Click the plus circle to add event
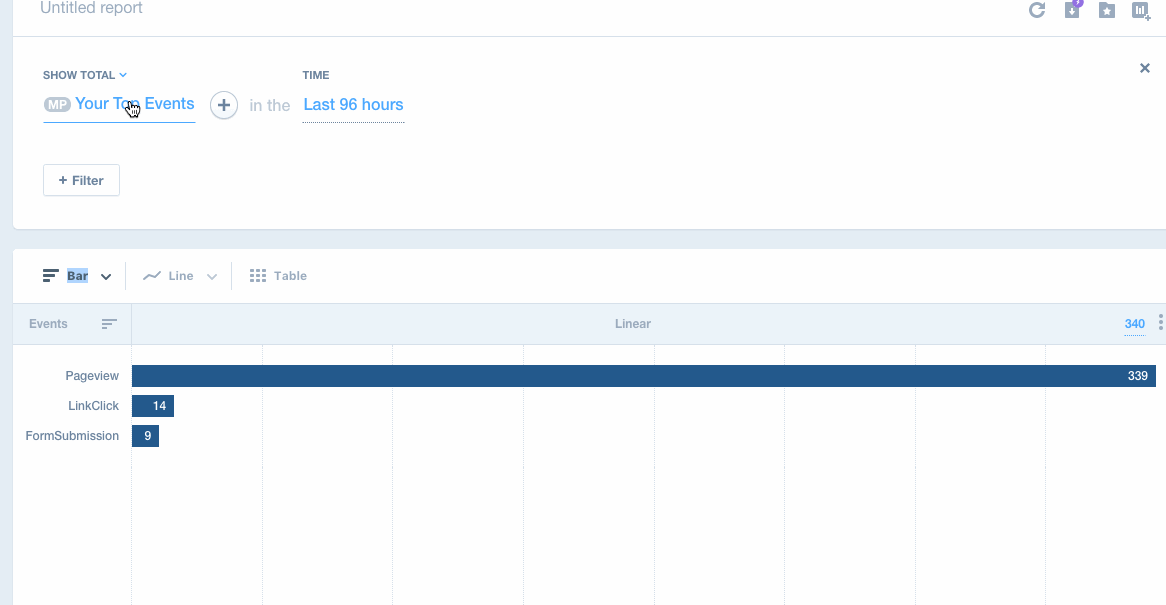This screenshot has width=1166, height=605. (x=224, y=105)
